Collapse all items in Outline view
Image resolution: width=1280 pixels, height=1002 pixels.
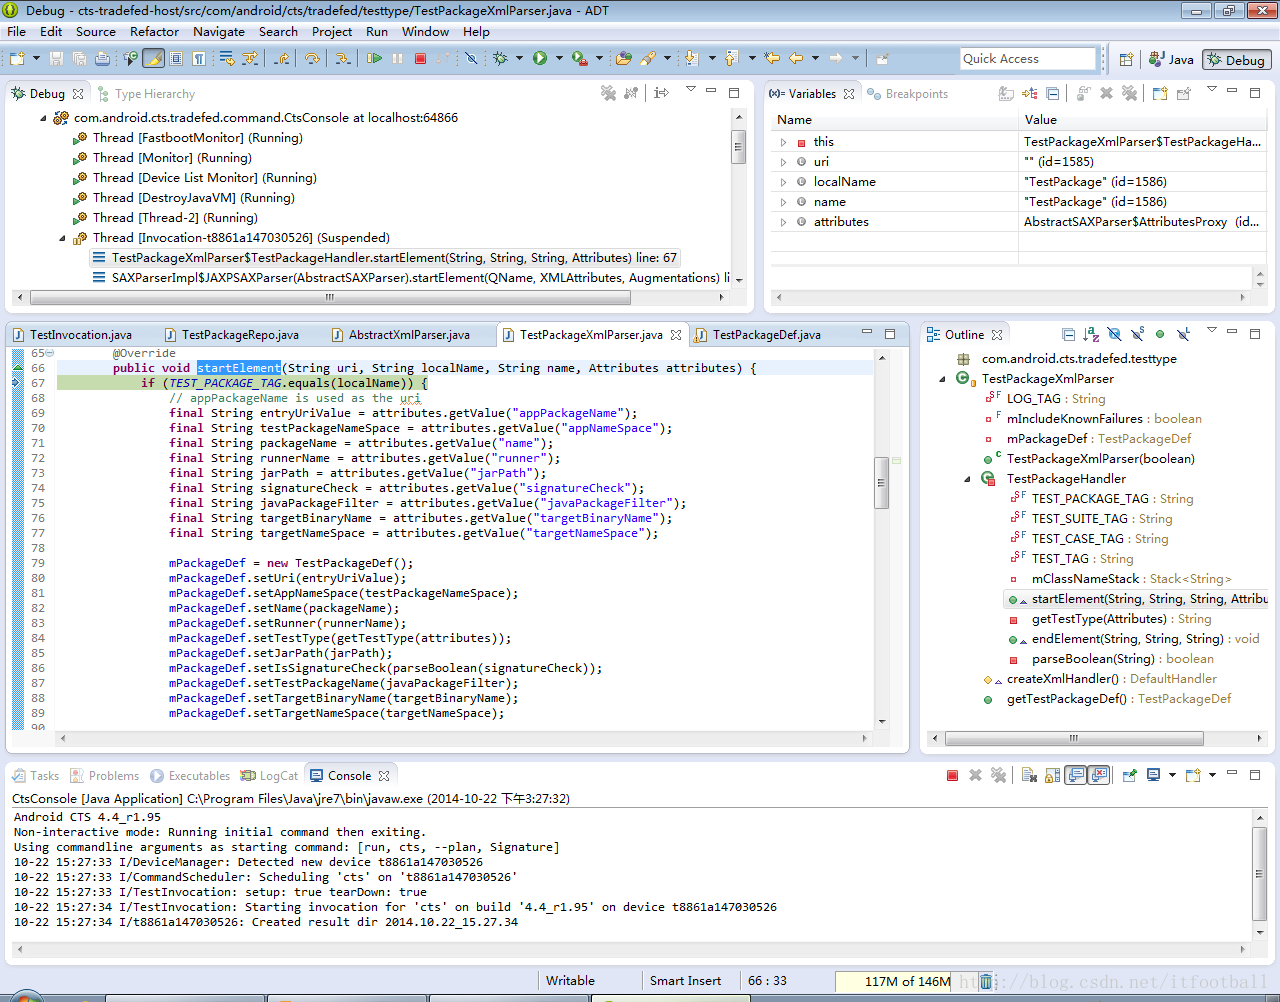click(1068, 335)
